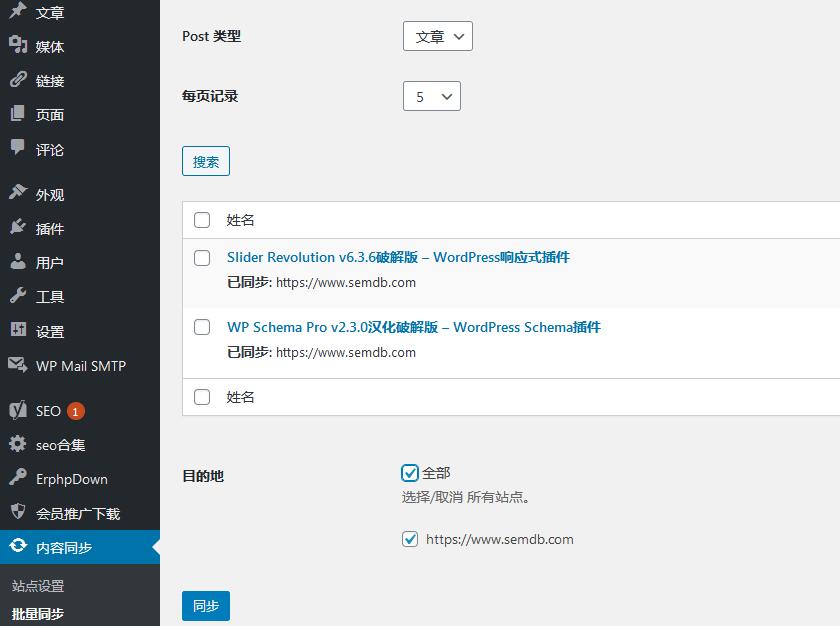Uncheck the 全部 all-sites checkbox

coord(410,473)
